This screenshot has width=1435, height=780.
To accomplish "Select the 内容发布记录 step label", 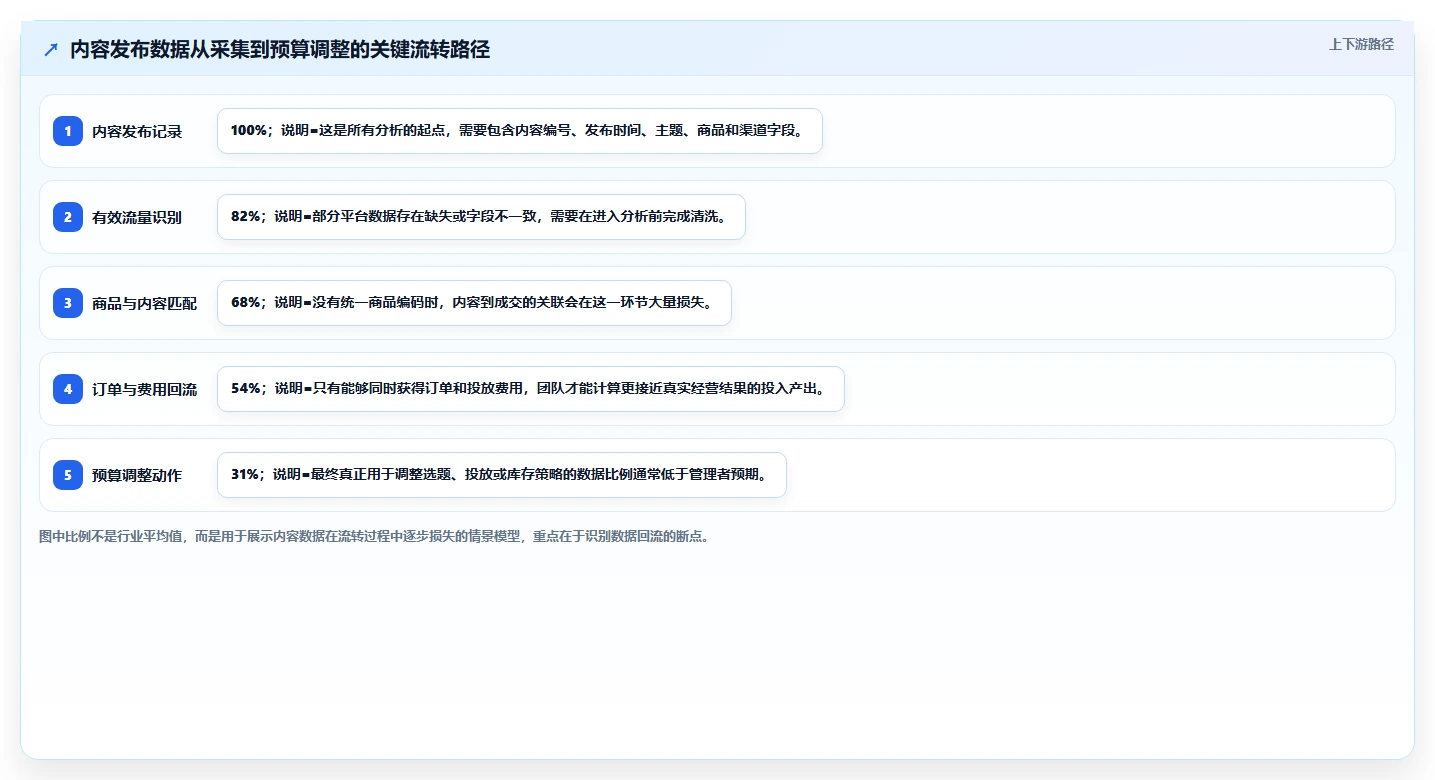I will tap(137, 131).
